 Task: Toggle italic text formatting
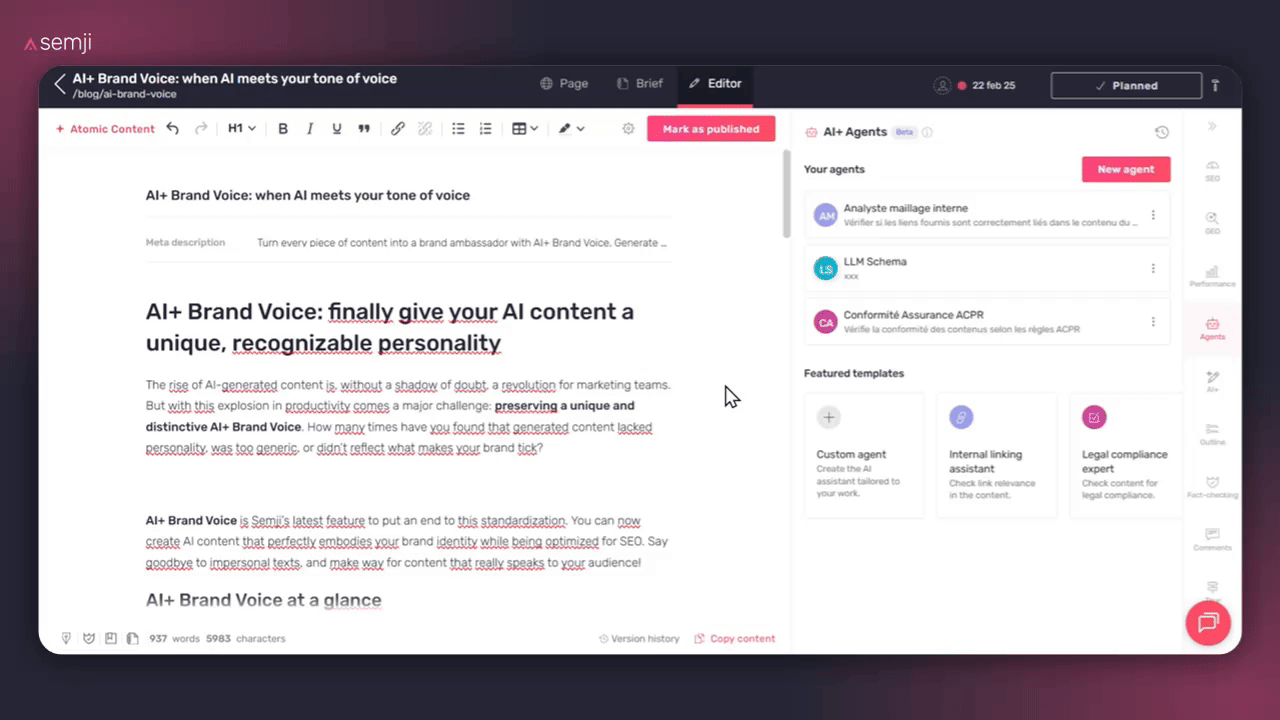coord(310,129)
